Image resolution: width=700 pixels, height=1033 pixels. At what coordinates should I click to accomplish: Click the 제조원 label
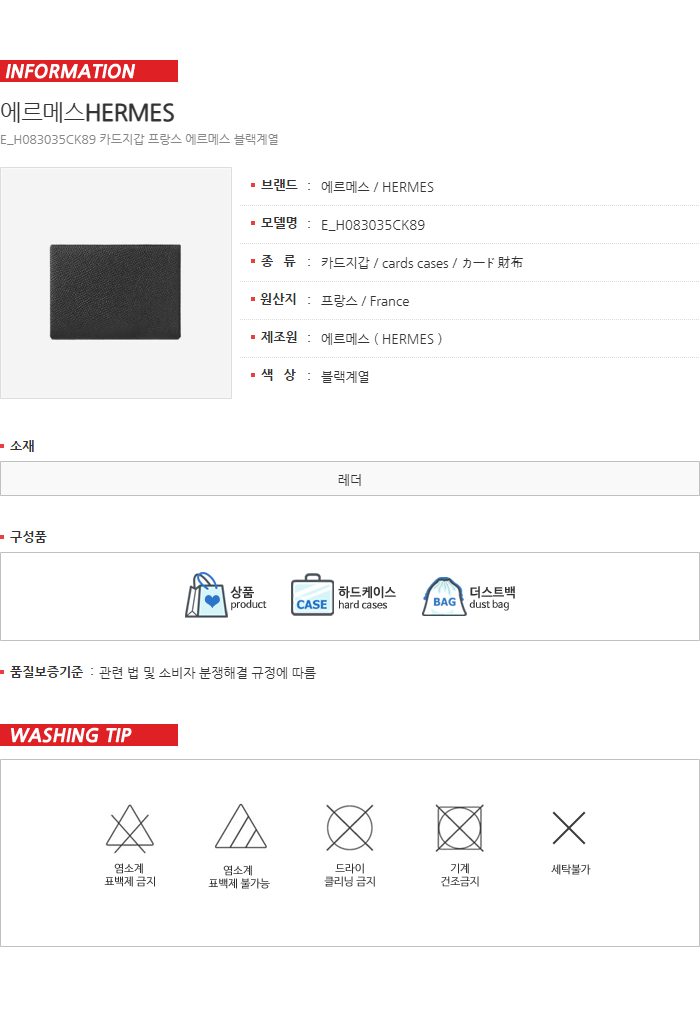coord(279,337)
